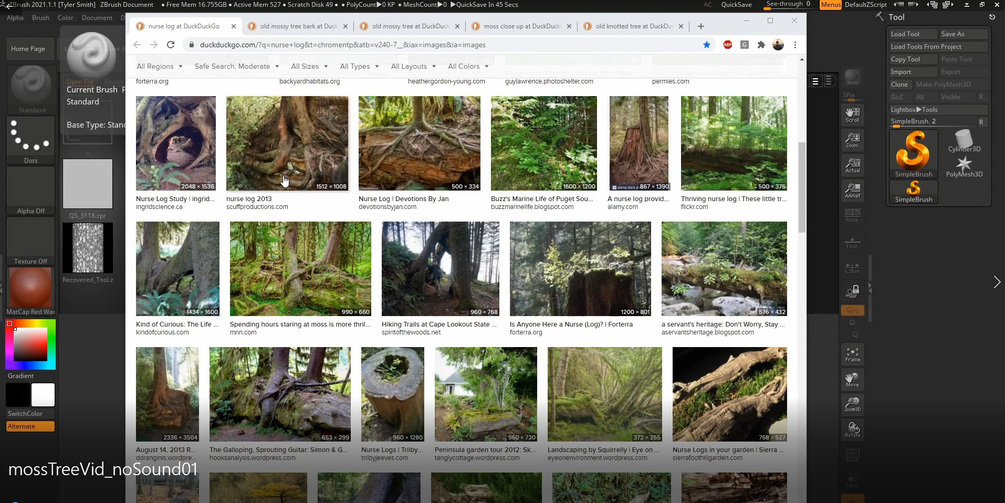
Task: Open the ZBrush Document menu
Action: coord(97,18)
